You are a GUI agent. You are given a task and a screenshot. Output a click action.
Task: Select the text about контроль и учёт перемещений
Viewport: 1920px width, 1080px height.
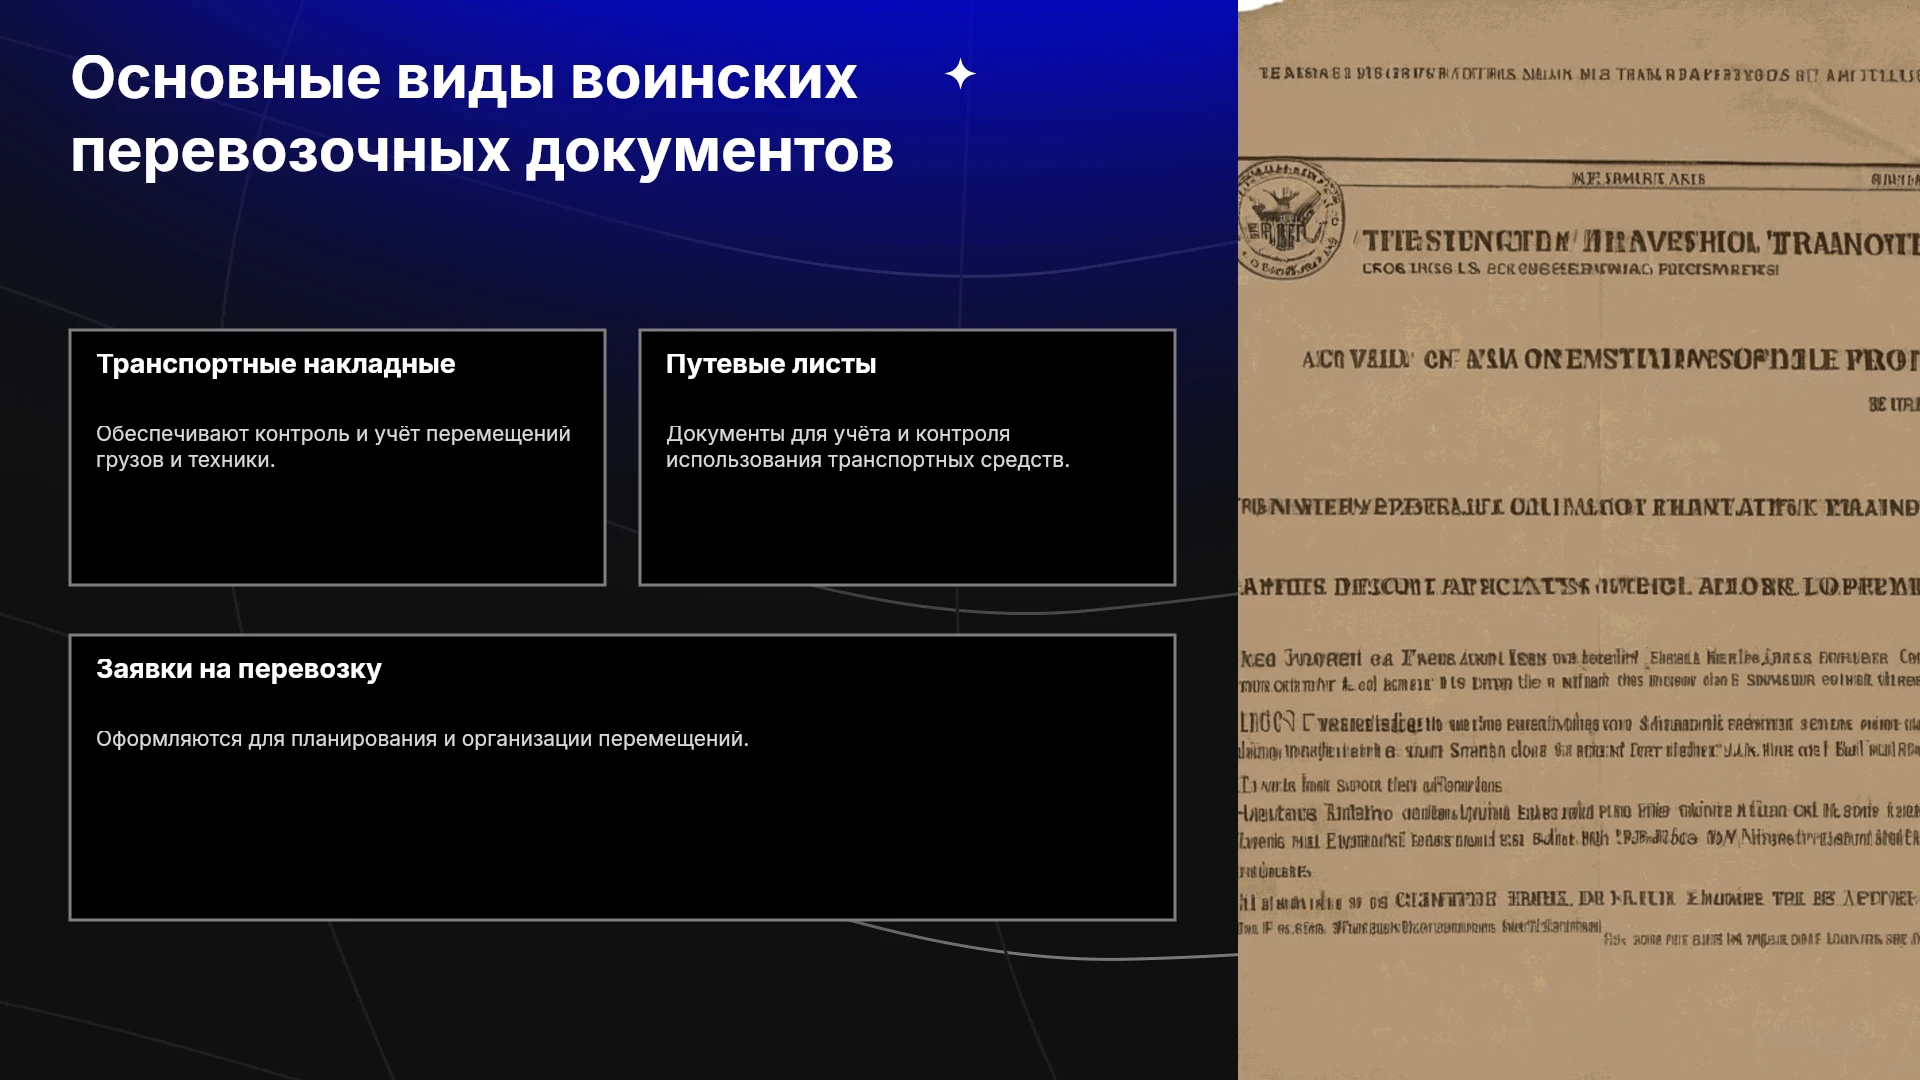[x=333, y=447]
